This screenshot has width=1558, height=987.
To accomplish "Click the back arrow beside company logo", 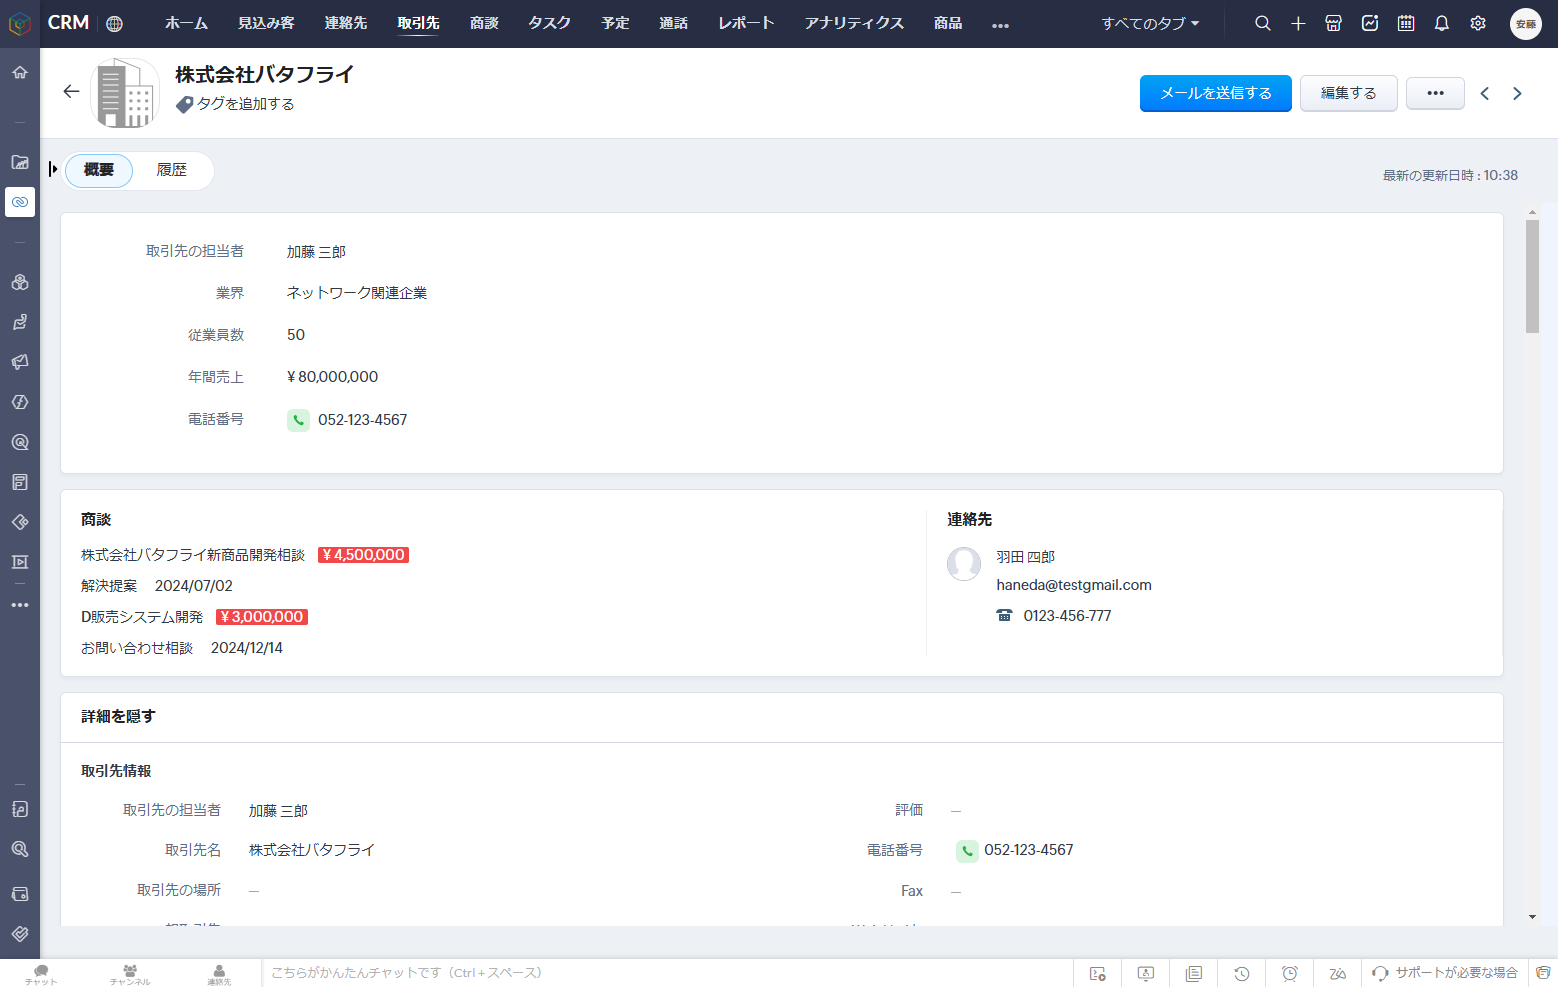I will click(x=71, y=92).
